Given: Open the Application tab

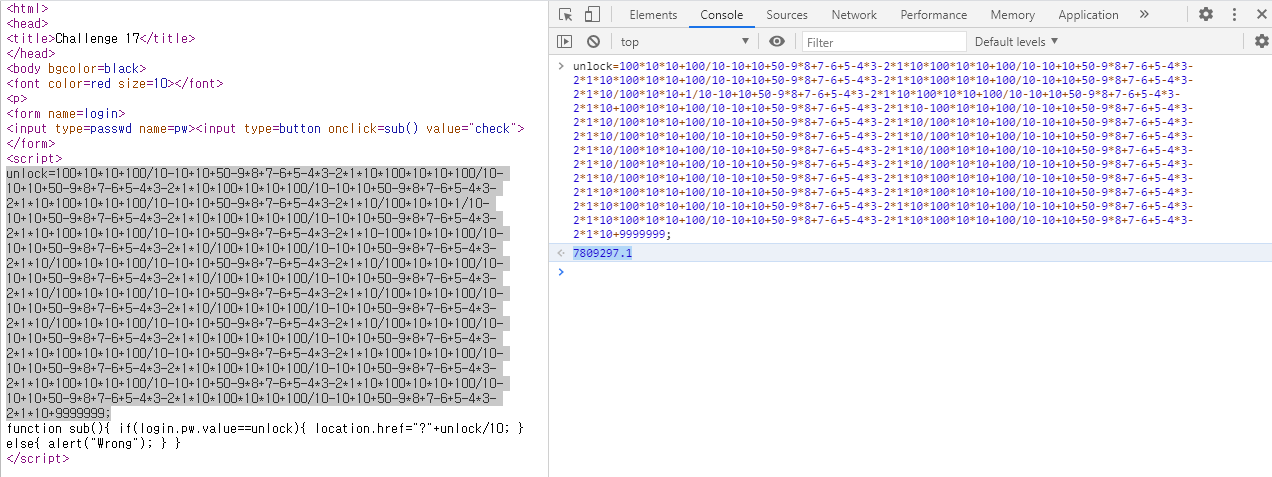Looking at the screenshot, I should click(x=1088, y=14).
